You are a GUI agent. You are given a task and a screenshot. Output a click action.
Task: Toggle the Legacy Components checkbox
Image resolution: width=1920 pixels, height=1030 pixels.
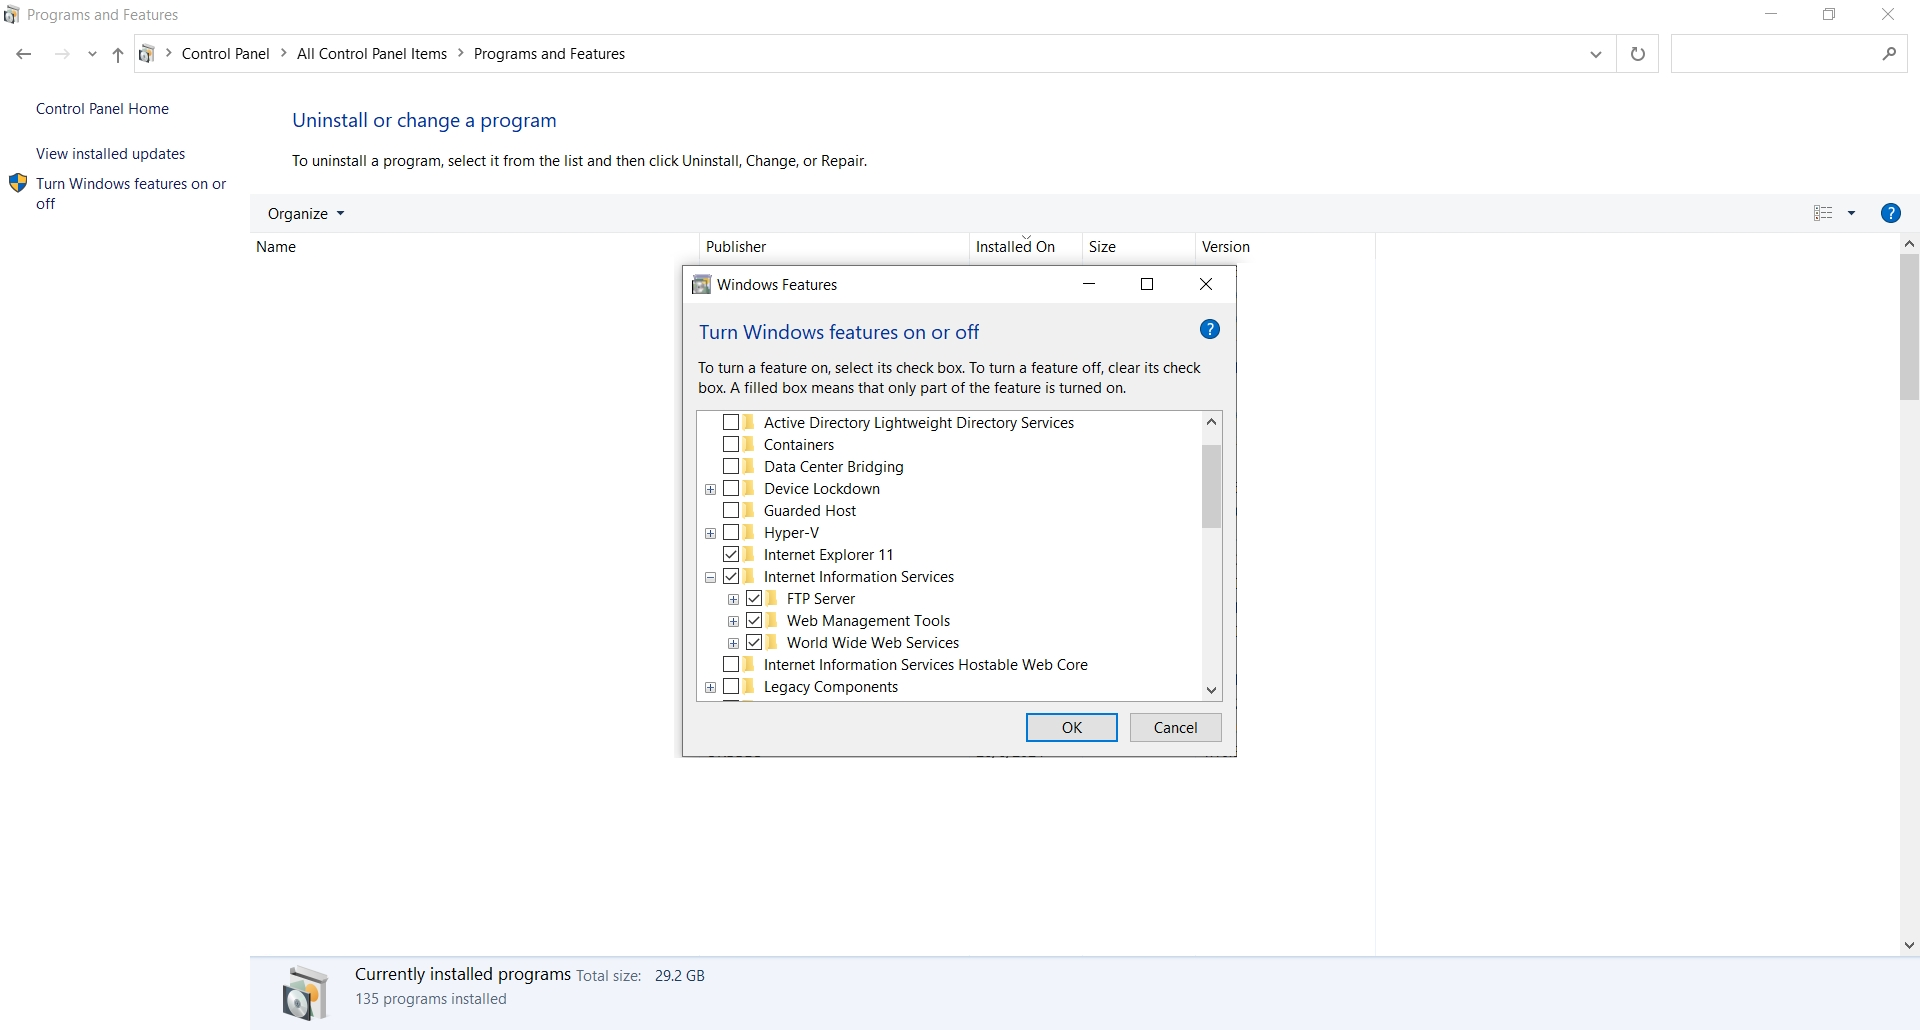[731, 687]
